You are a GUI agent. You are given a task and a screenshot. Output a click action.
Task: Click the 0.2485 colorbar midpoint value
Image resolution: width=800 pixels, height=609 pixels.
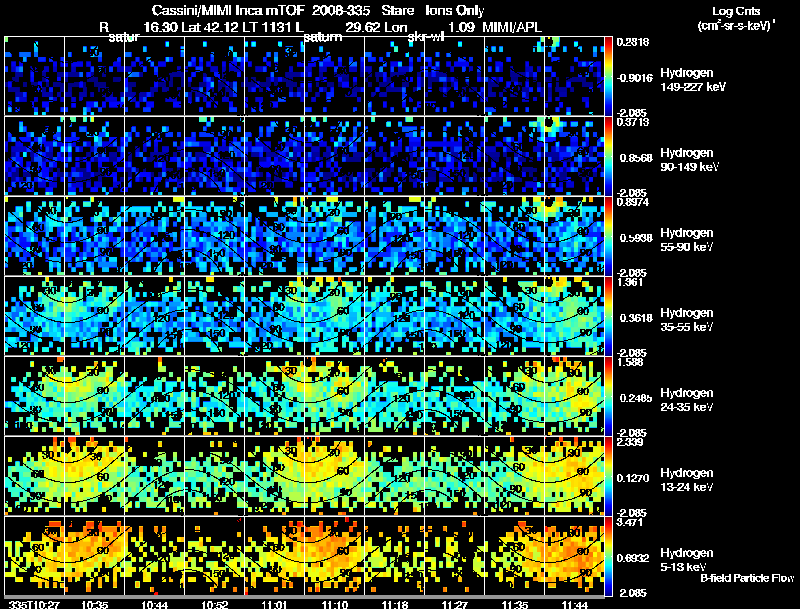636,398
